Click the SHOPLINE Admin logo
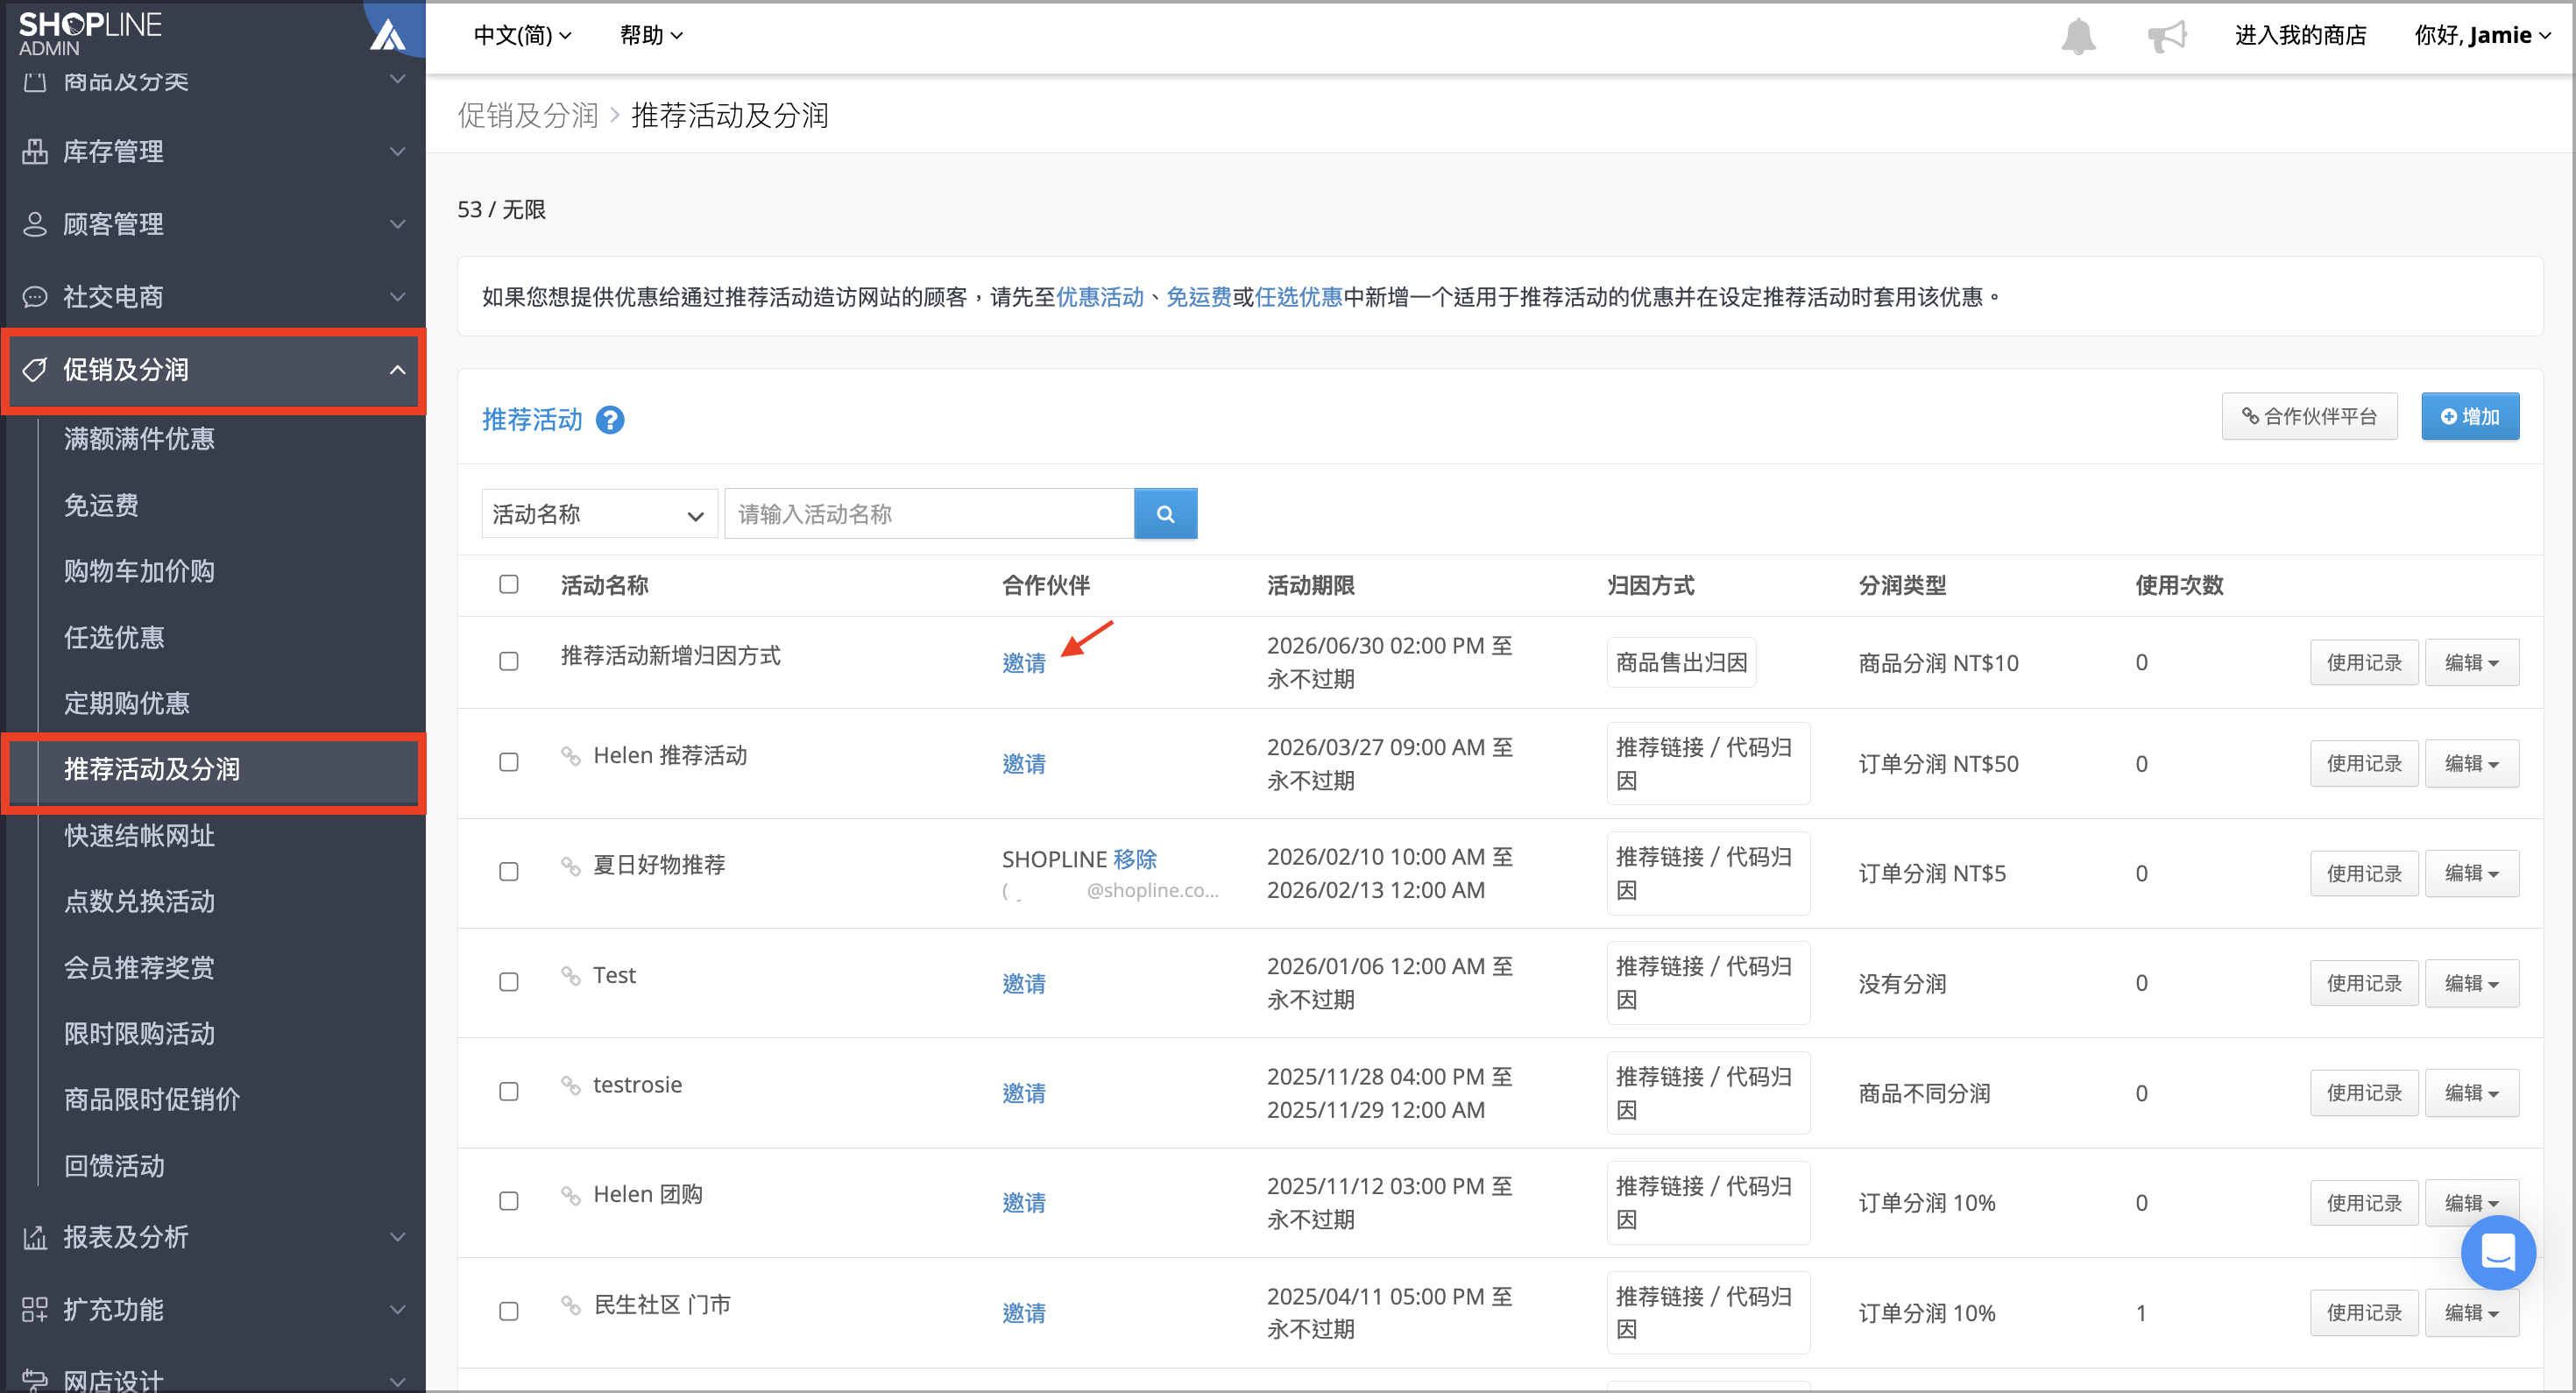The height and width of the screenshot is (1393, 2576). (90, 33)
